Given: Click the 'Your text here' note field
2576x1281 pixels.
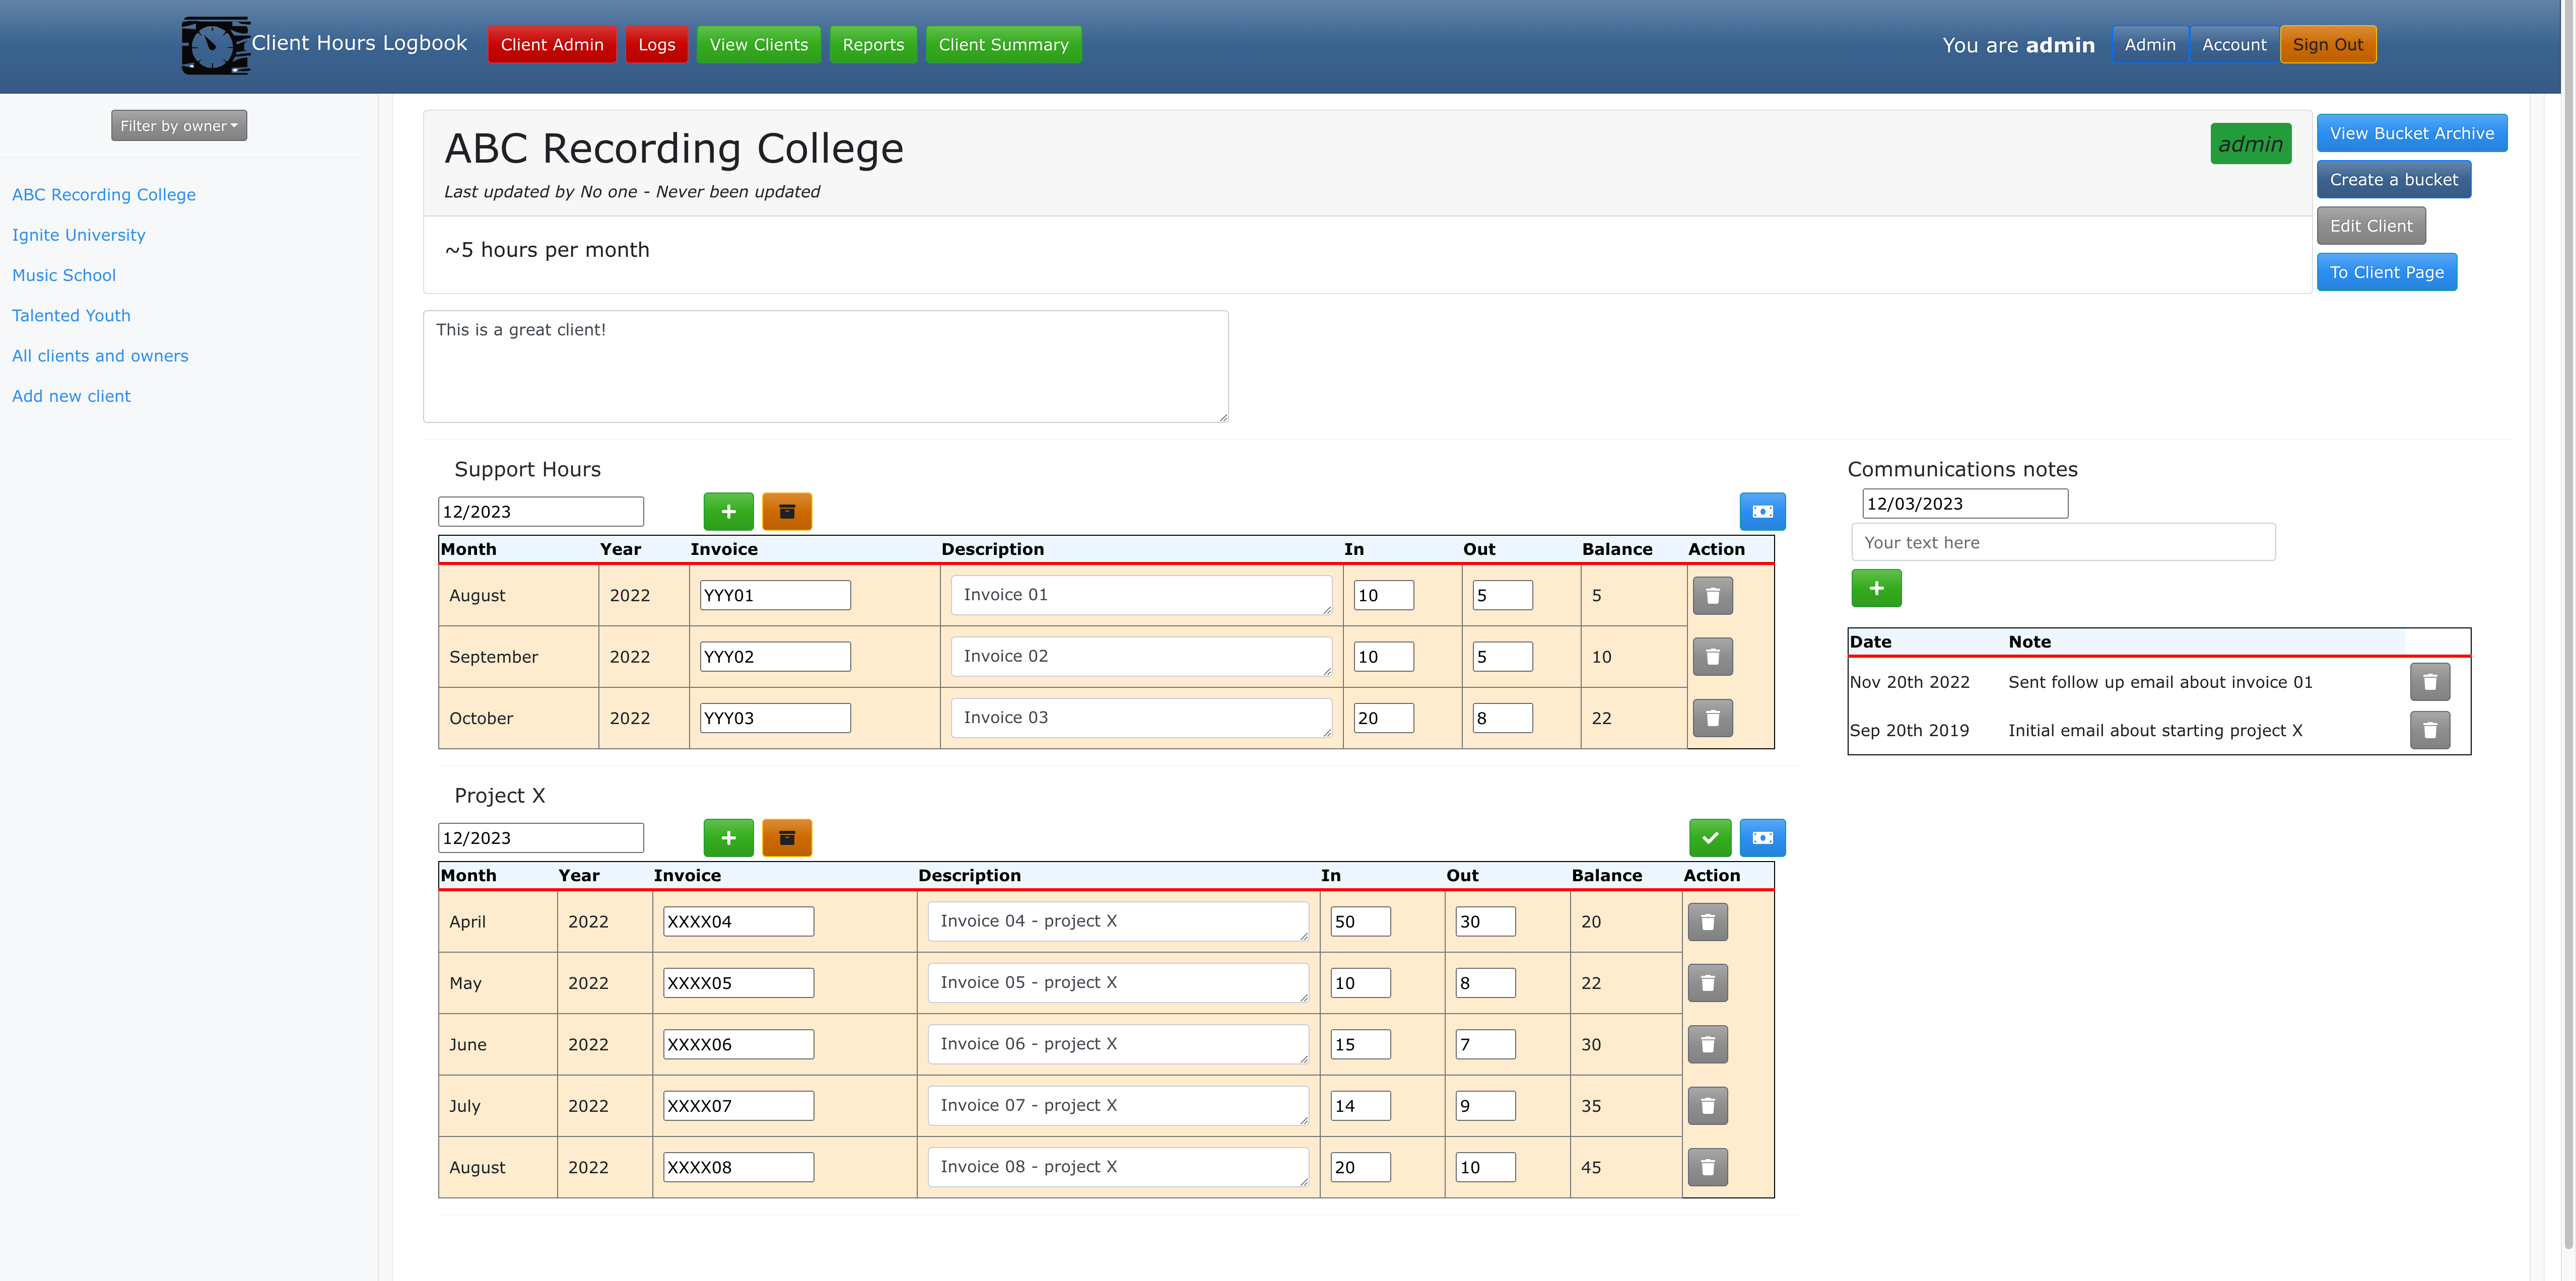Looking at the screenshot, I should coord(2063,542).
